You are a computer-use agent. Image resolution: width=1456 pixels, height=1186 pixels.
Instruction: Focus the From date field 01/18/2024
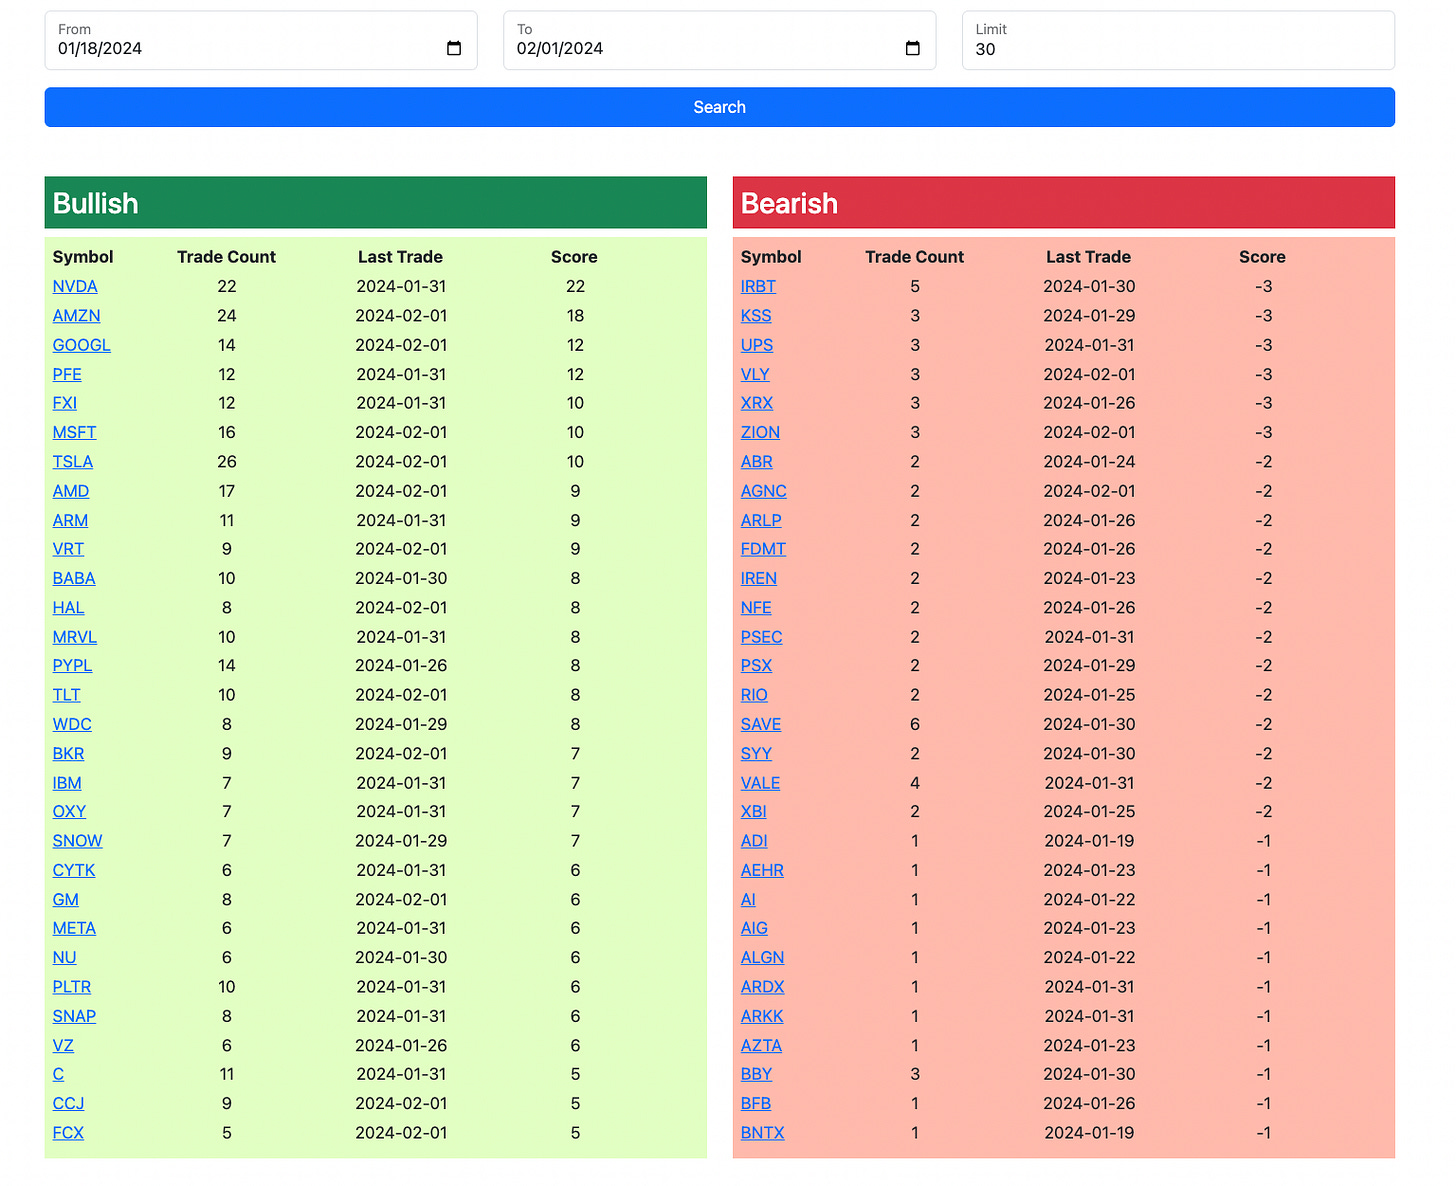(261, 41)
